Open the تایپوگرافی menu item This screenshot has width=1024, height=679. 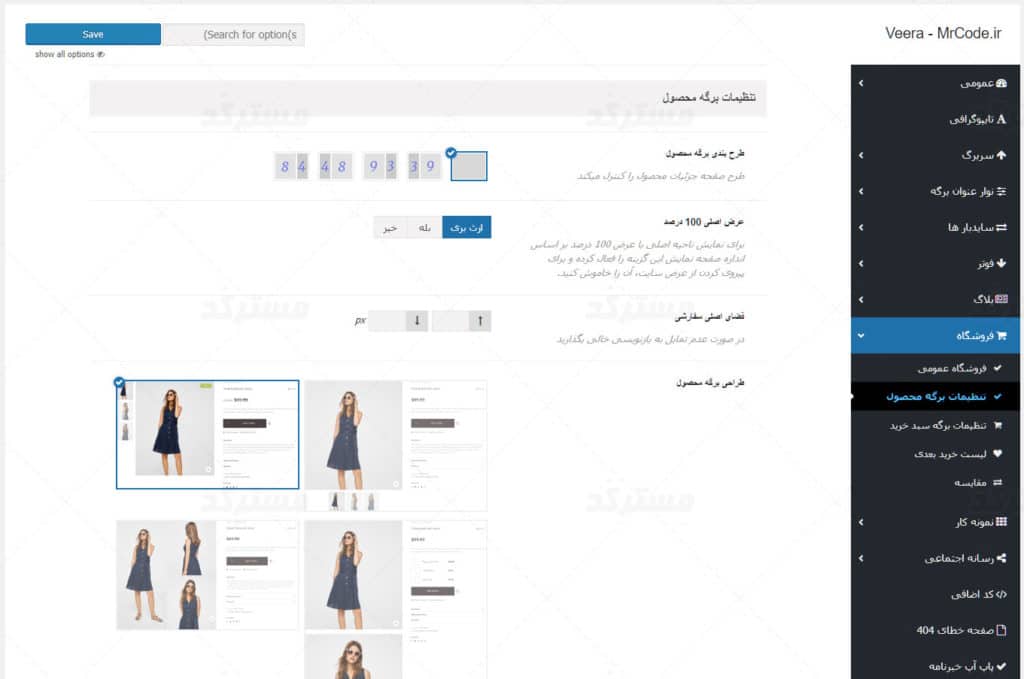935,119
